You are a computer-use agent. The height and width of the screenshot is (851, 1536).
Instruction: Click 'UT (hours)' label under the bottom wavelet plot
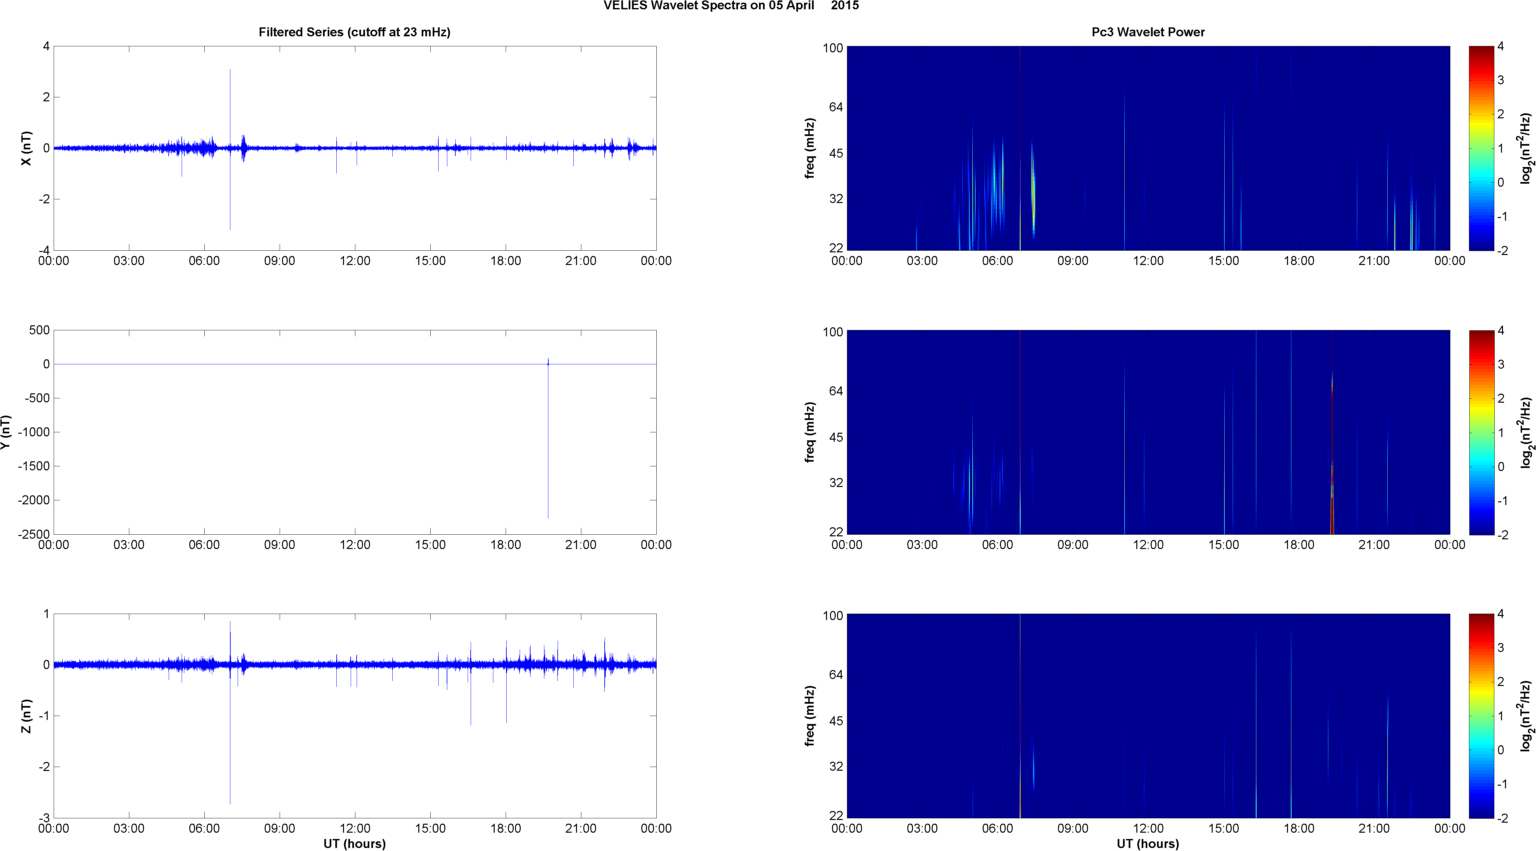pos(1148,843)
